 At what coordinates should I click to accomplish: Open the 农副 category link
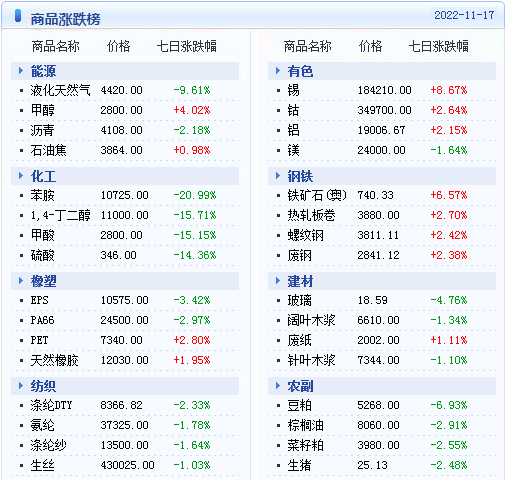point(300,386)
